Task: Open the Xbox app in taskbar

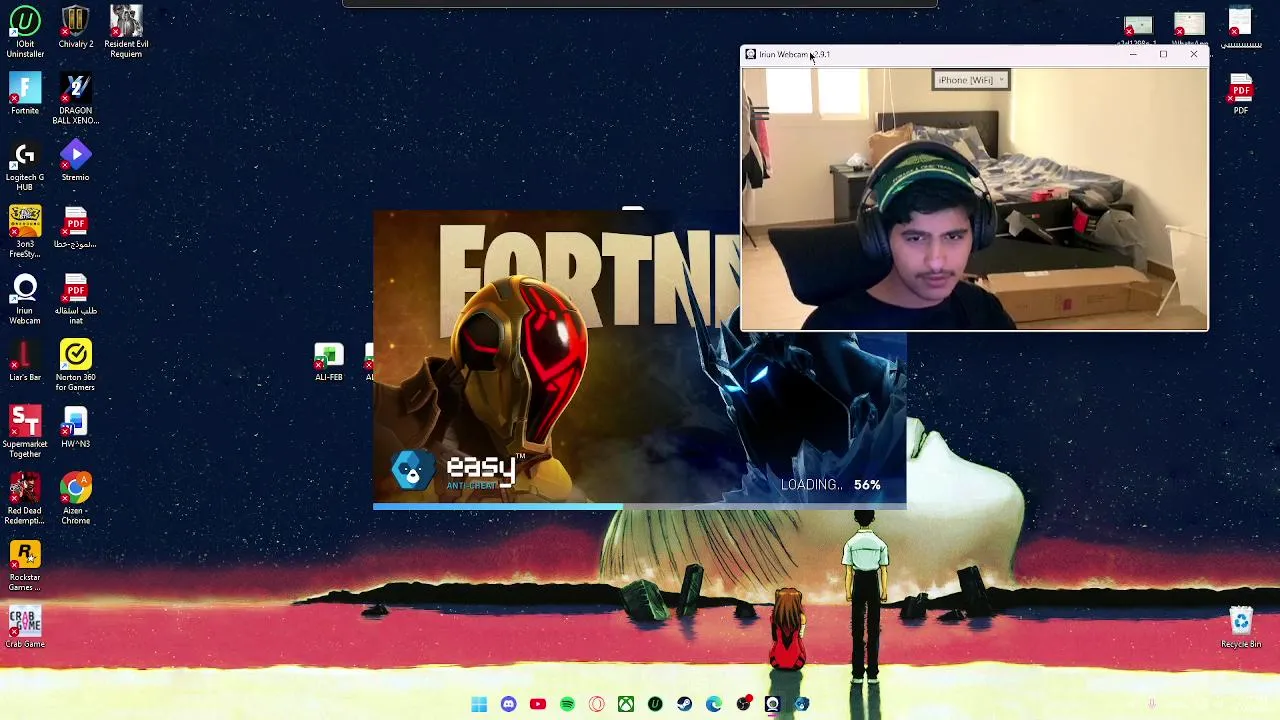Action: [x=625, y=704]
